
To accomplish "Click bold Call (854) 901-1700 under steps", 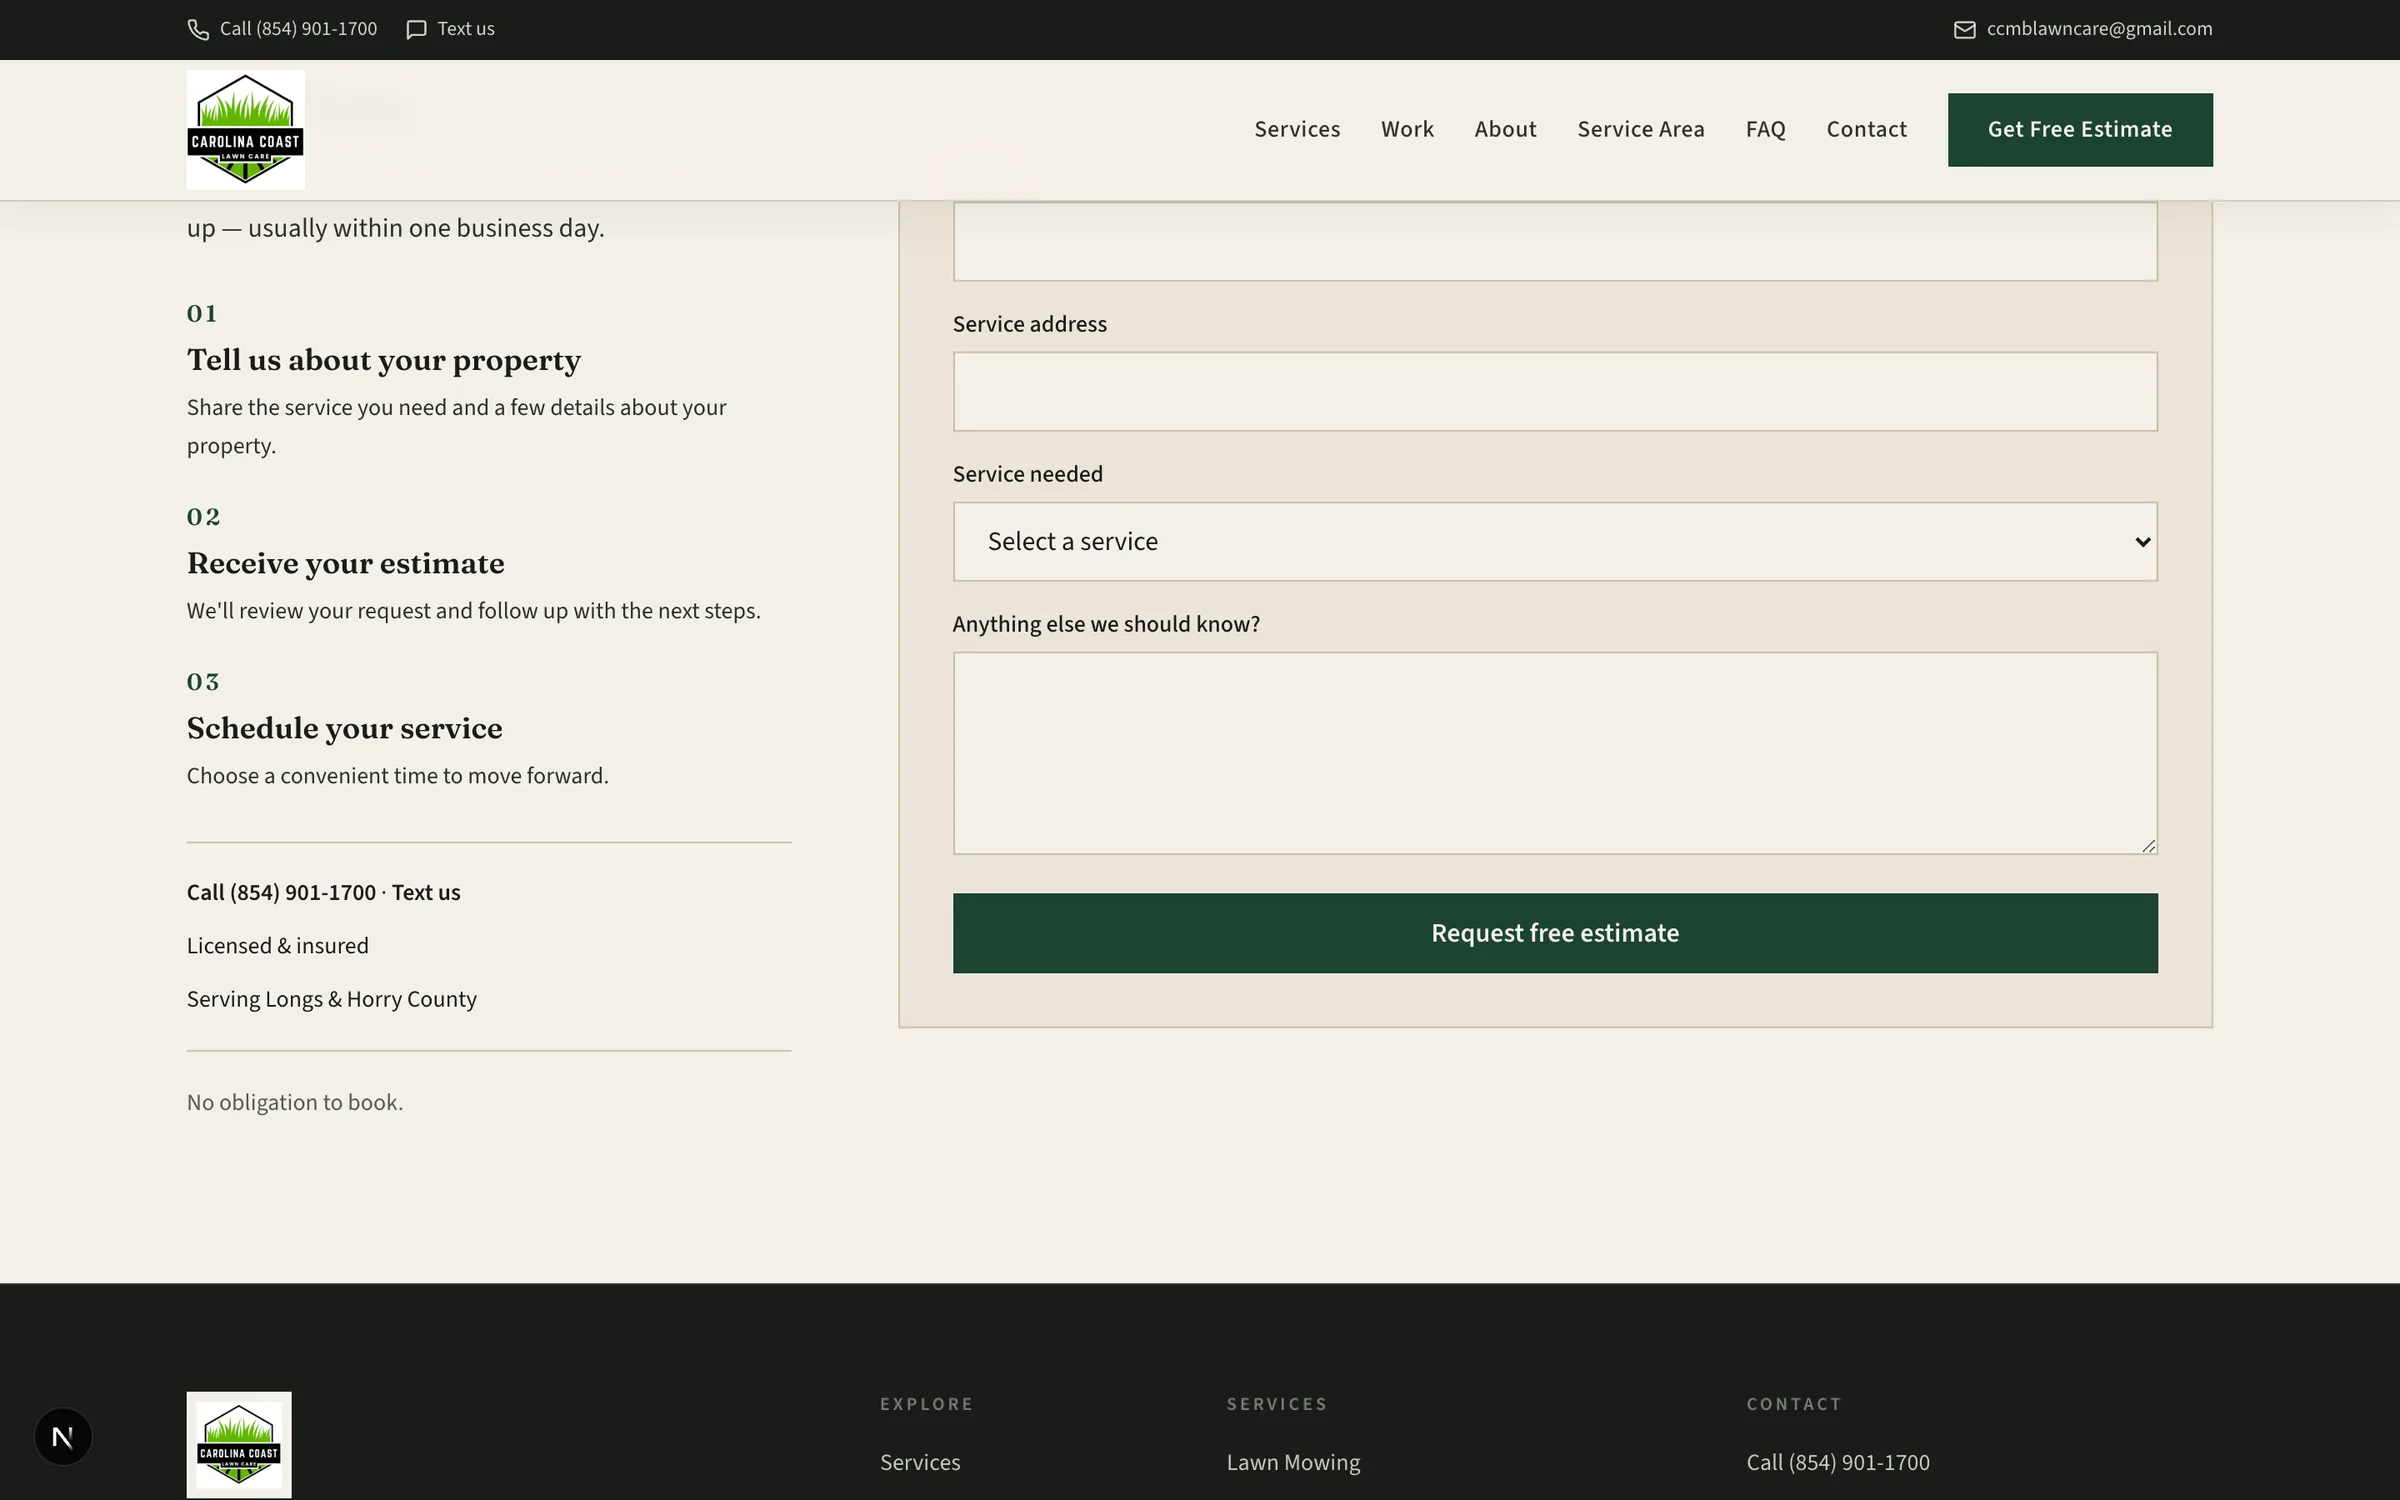I will [281, 893].
